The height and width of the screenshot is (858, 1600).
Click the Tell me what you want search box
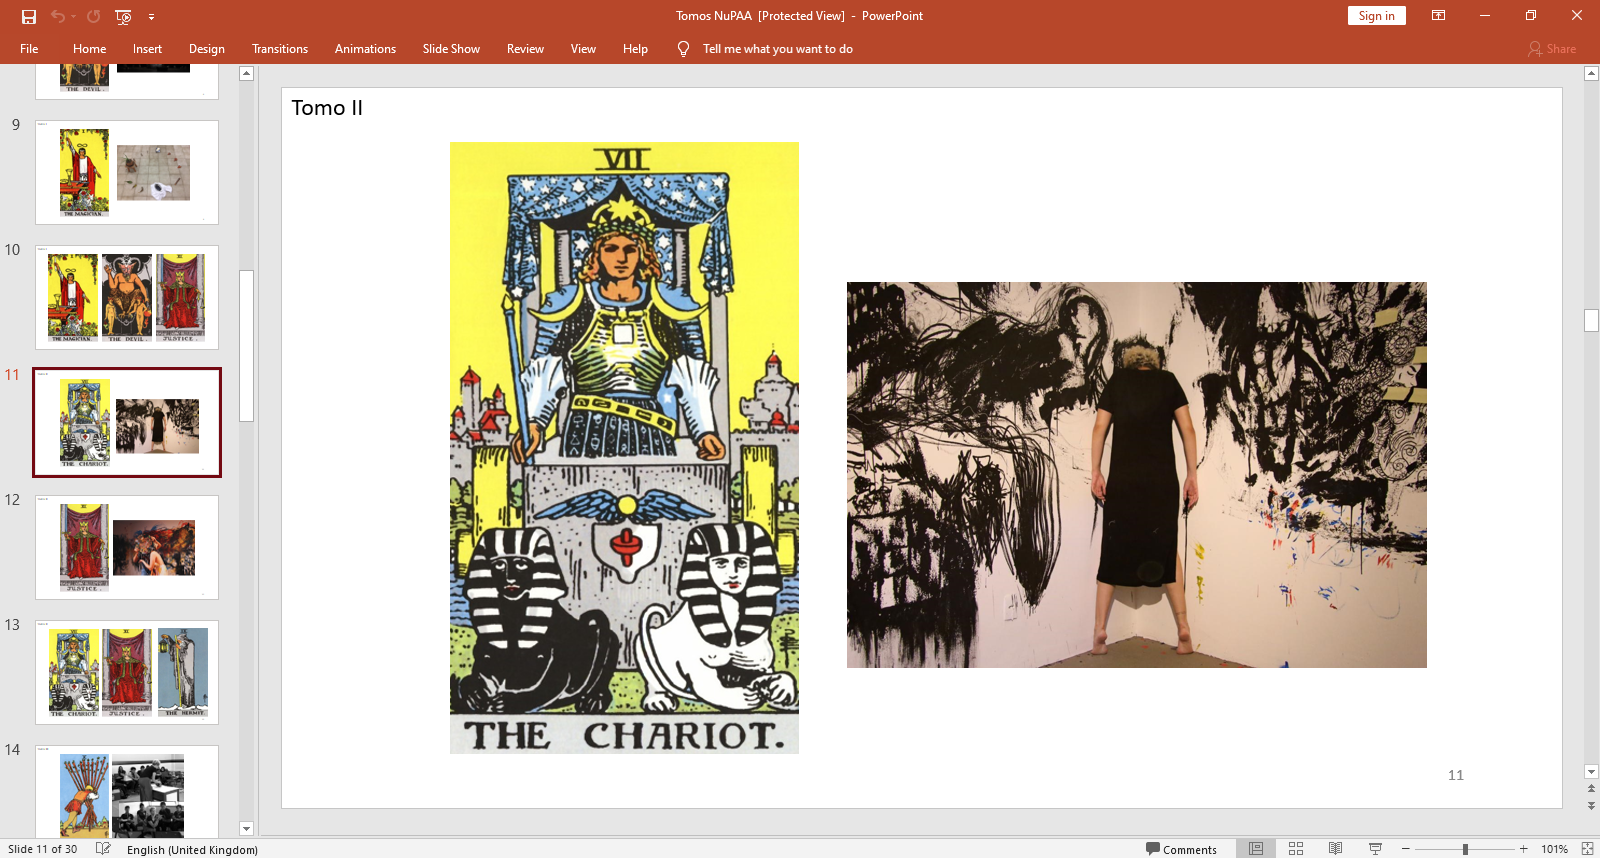click(x=777, y=49)
